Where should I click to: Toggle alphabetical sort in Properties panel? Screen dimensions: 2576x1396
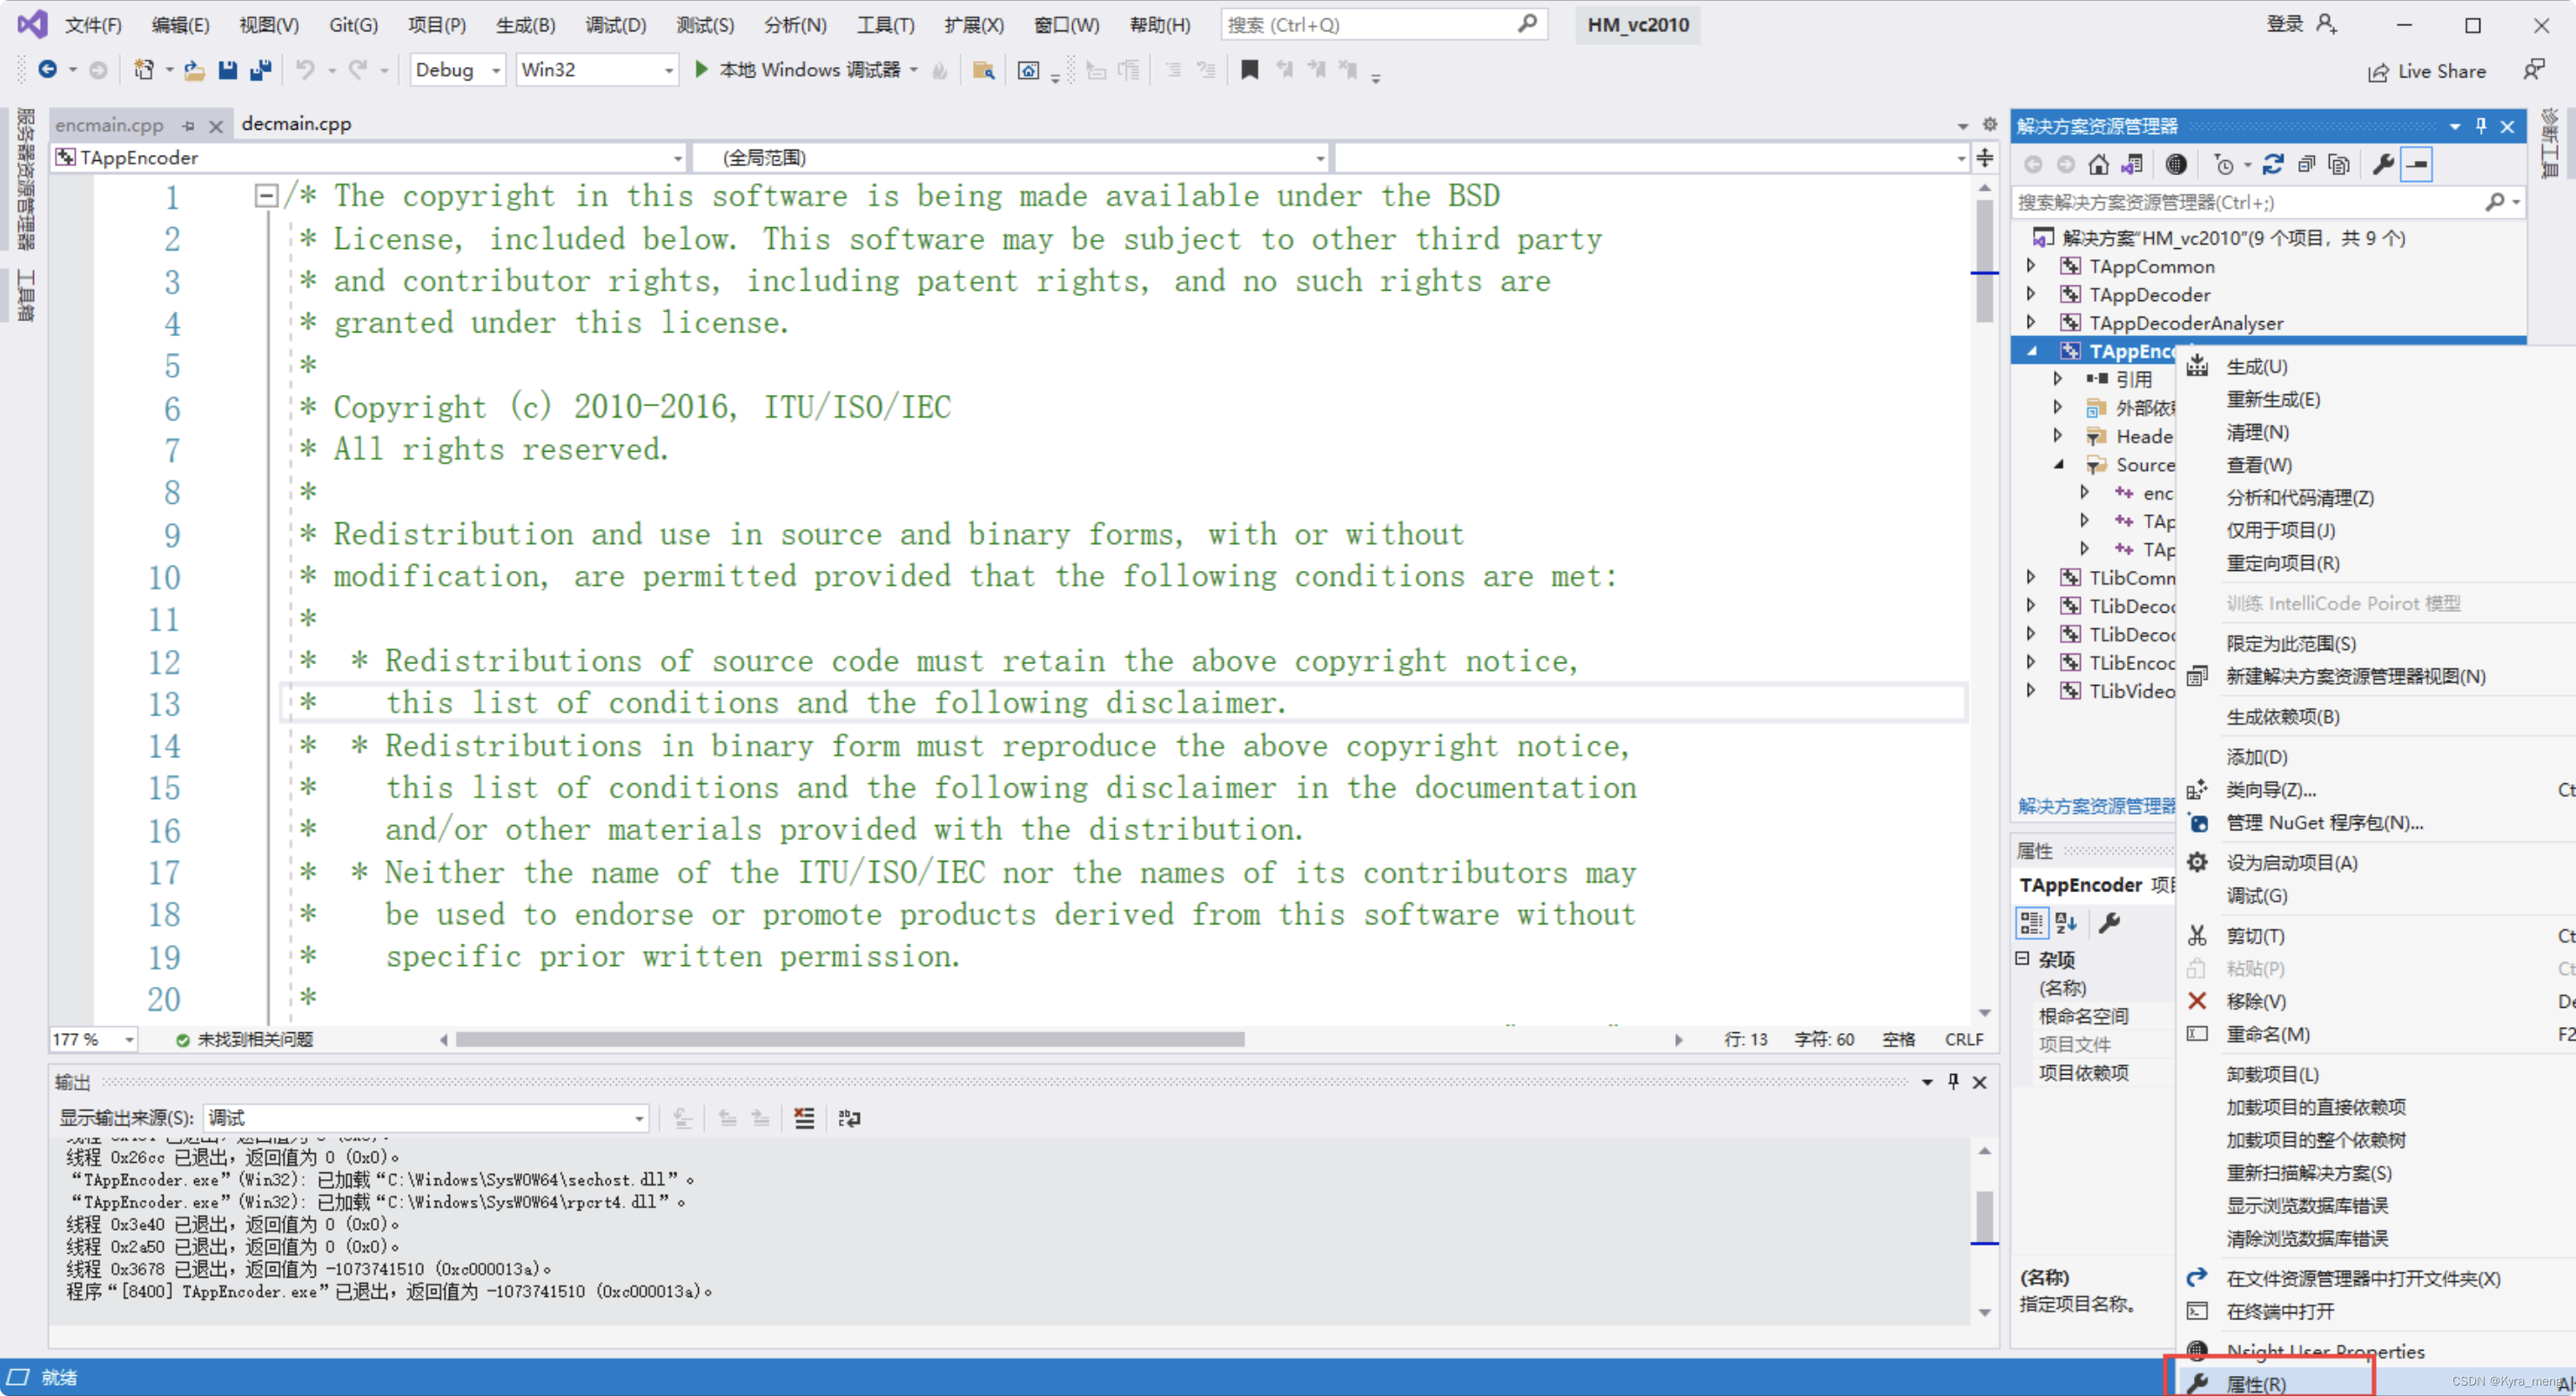(x=2066, y=922)
